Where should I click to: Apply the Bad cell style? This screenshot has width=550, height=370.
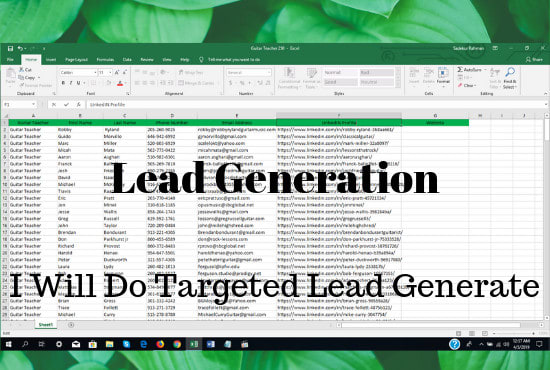376,73
